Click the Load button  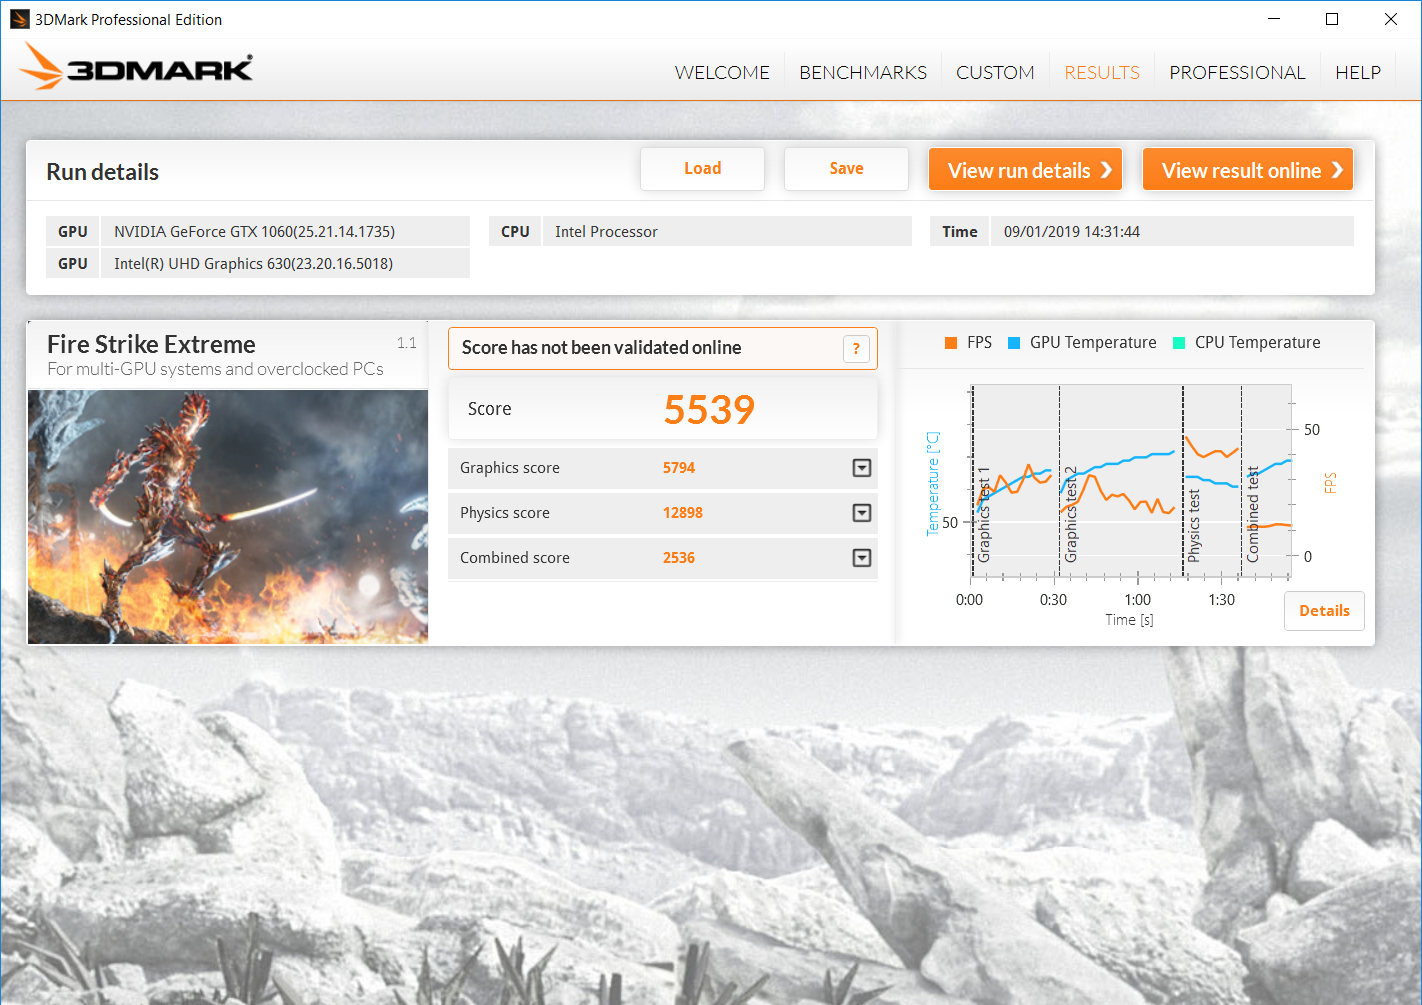(x=702, y=169)
